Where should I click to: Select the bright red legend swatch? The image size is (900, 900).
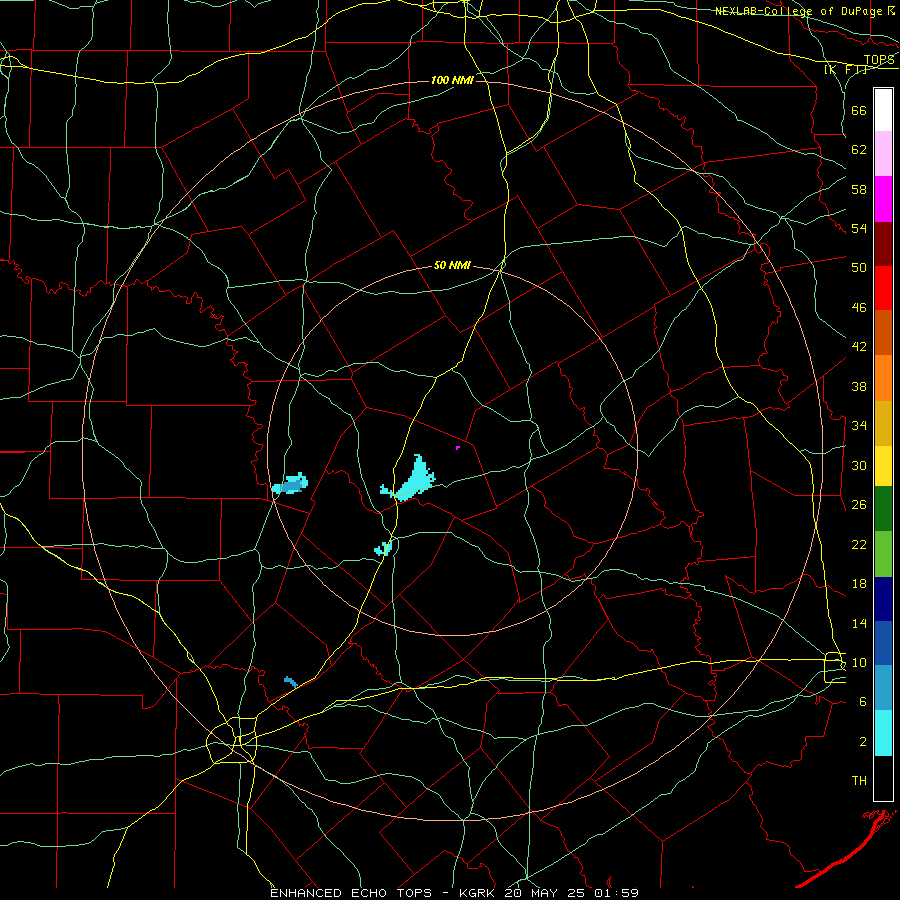tap(883, 288)
